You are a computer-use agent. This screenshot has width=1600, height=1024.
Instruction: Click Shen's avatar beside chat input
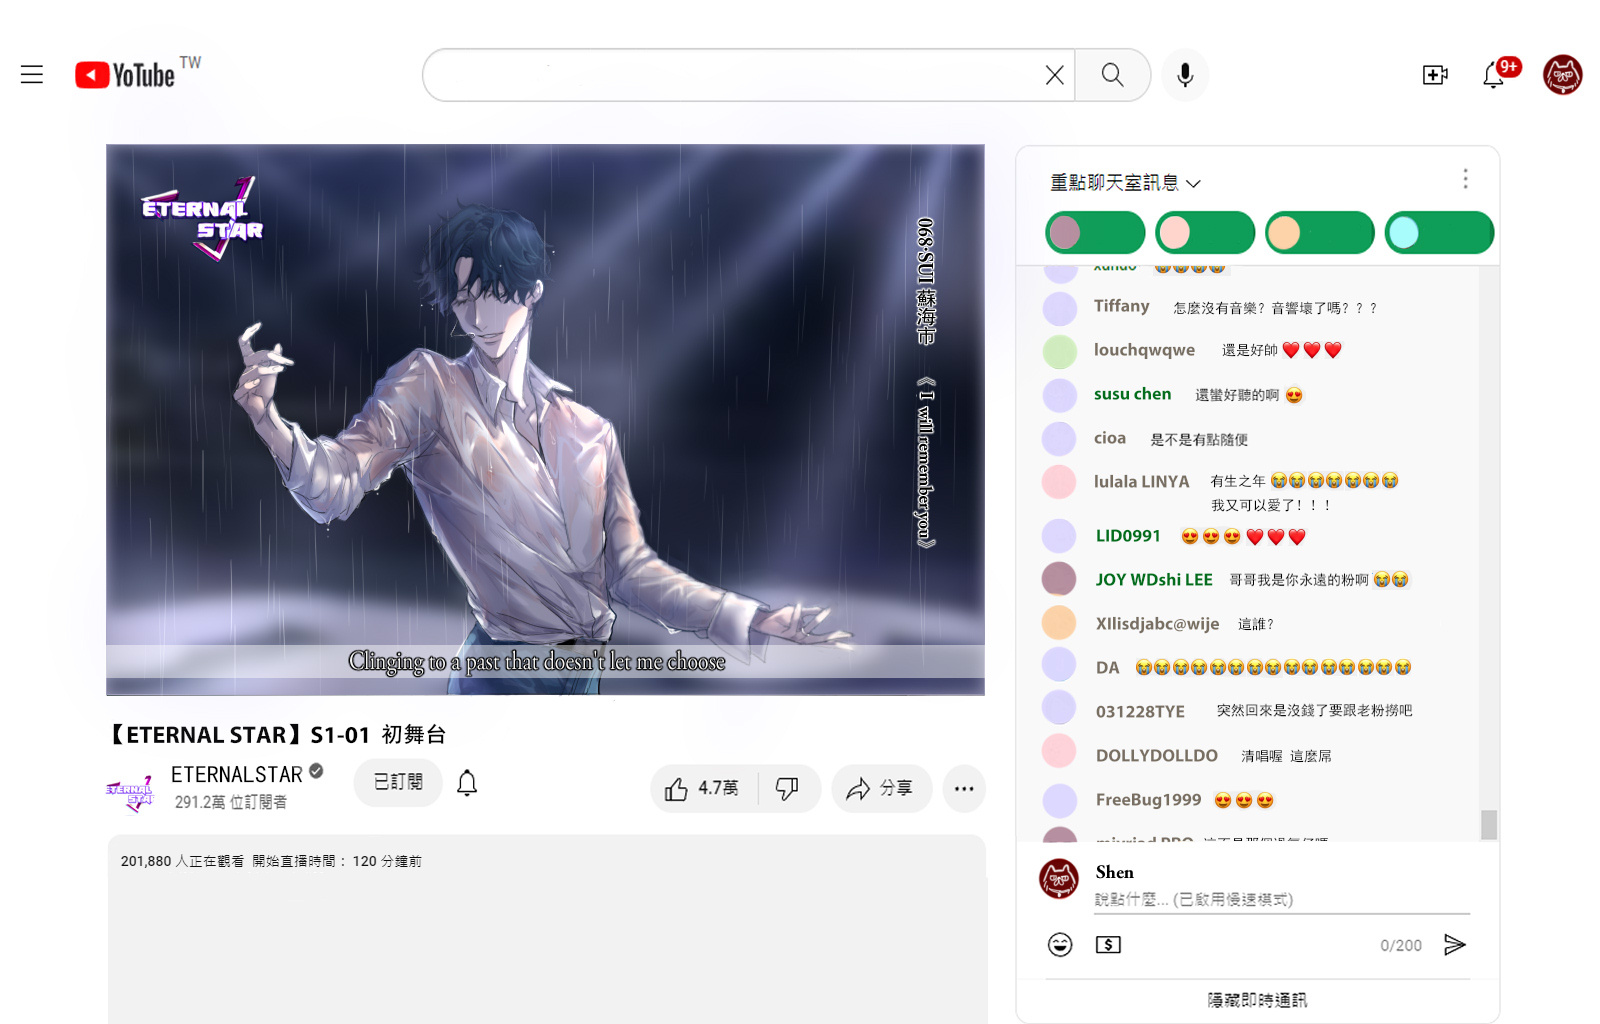[1059, 879]
